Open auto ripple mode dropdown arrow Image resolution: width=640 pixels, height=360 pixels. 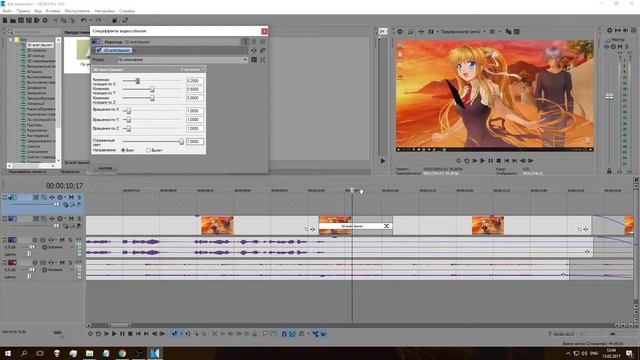click(308, 333)
